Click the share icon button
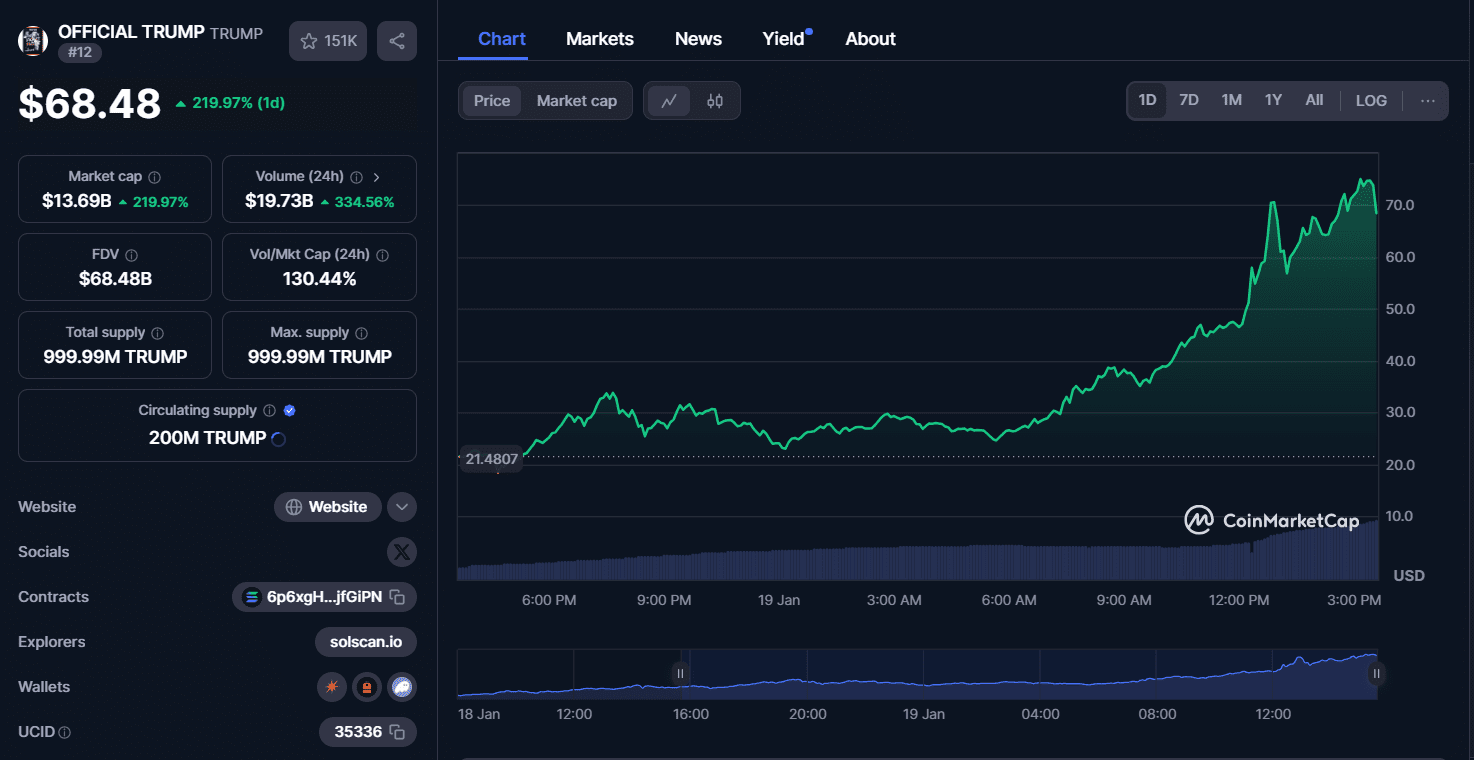Viewport: 1474px width, 760px height. 397,41
